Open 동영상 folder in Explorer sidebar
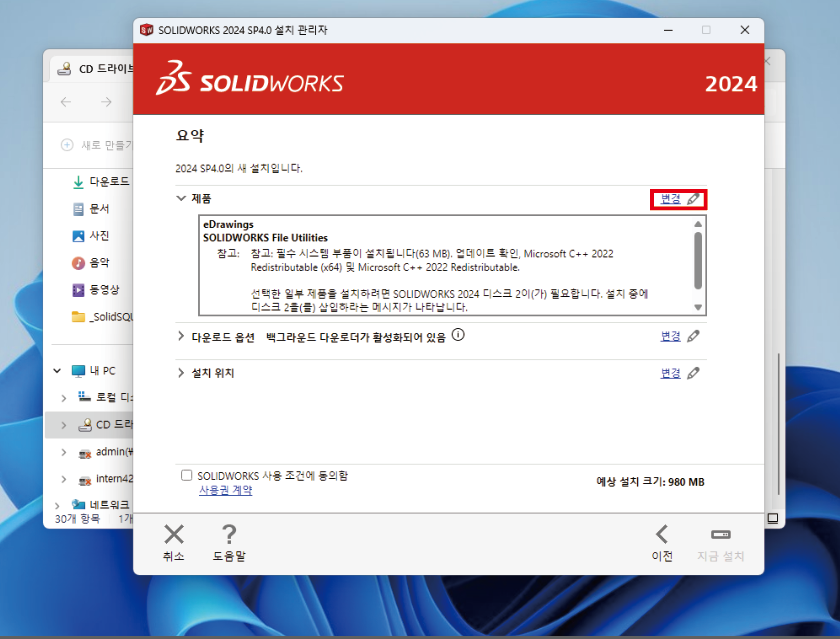 pos(95,290)
